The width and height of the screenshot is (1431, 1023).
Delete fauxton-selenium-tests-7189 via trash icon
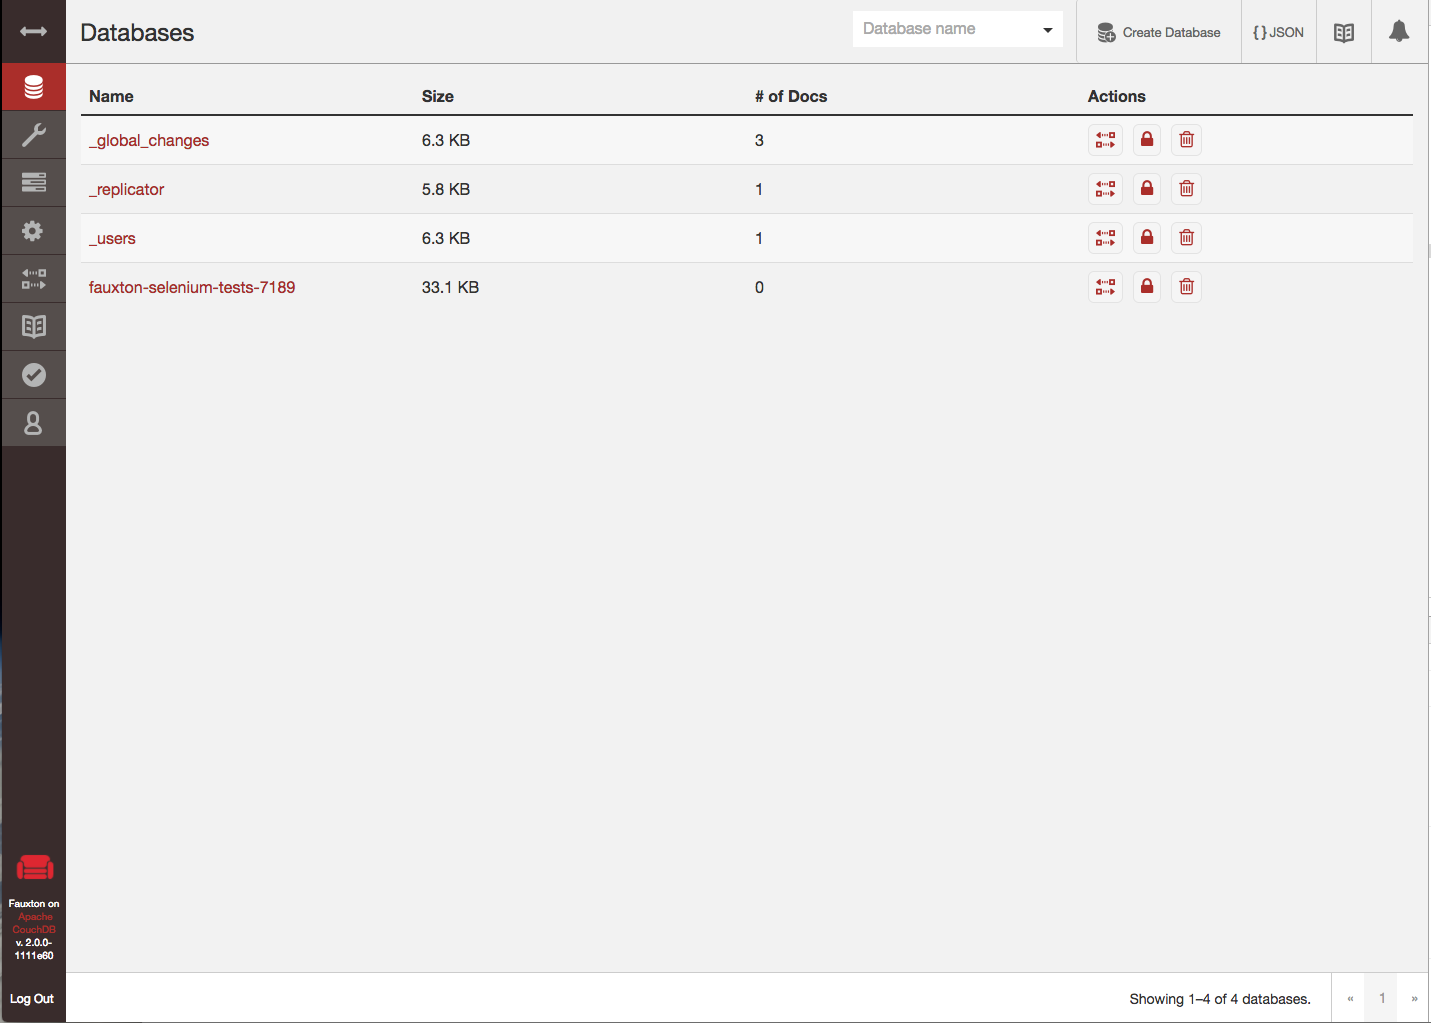click(1186, 287)
